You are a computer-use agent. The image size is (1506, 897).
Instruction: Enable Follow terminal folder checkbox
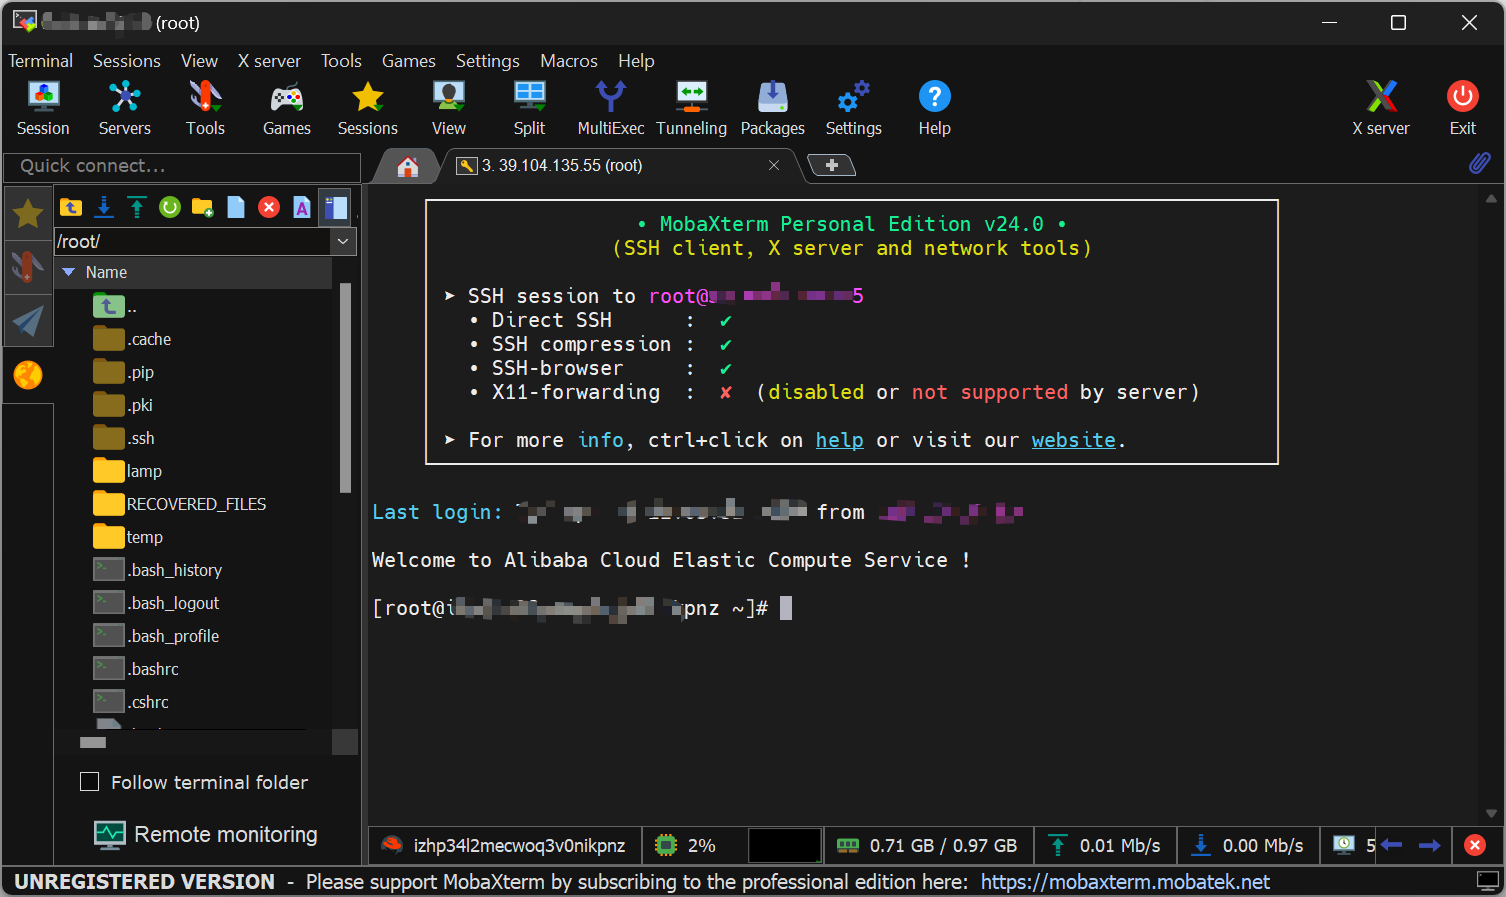[90, 782]
